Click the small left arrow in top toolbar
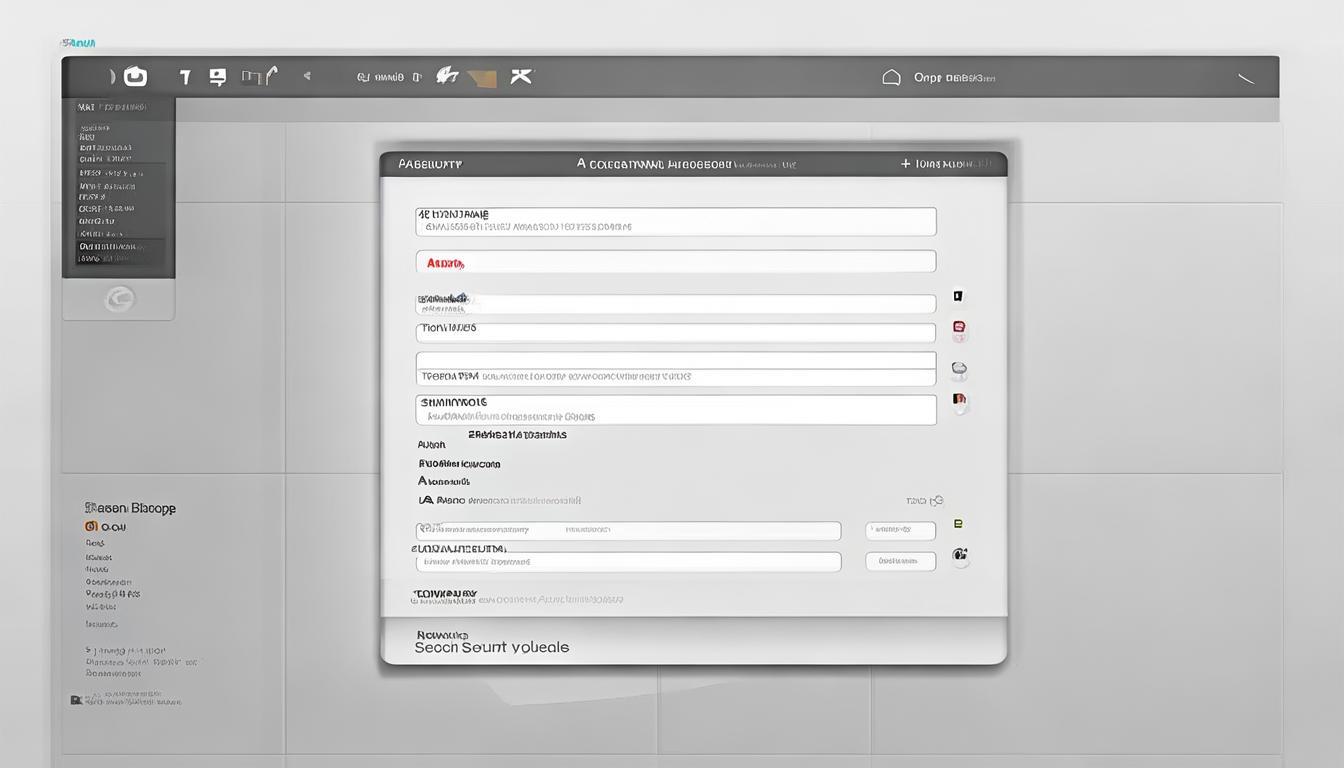 (307, 76)
